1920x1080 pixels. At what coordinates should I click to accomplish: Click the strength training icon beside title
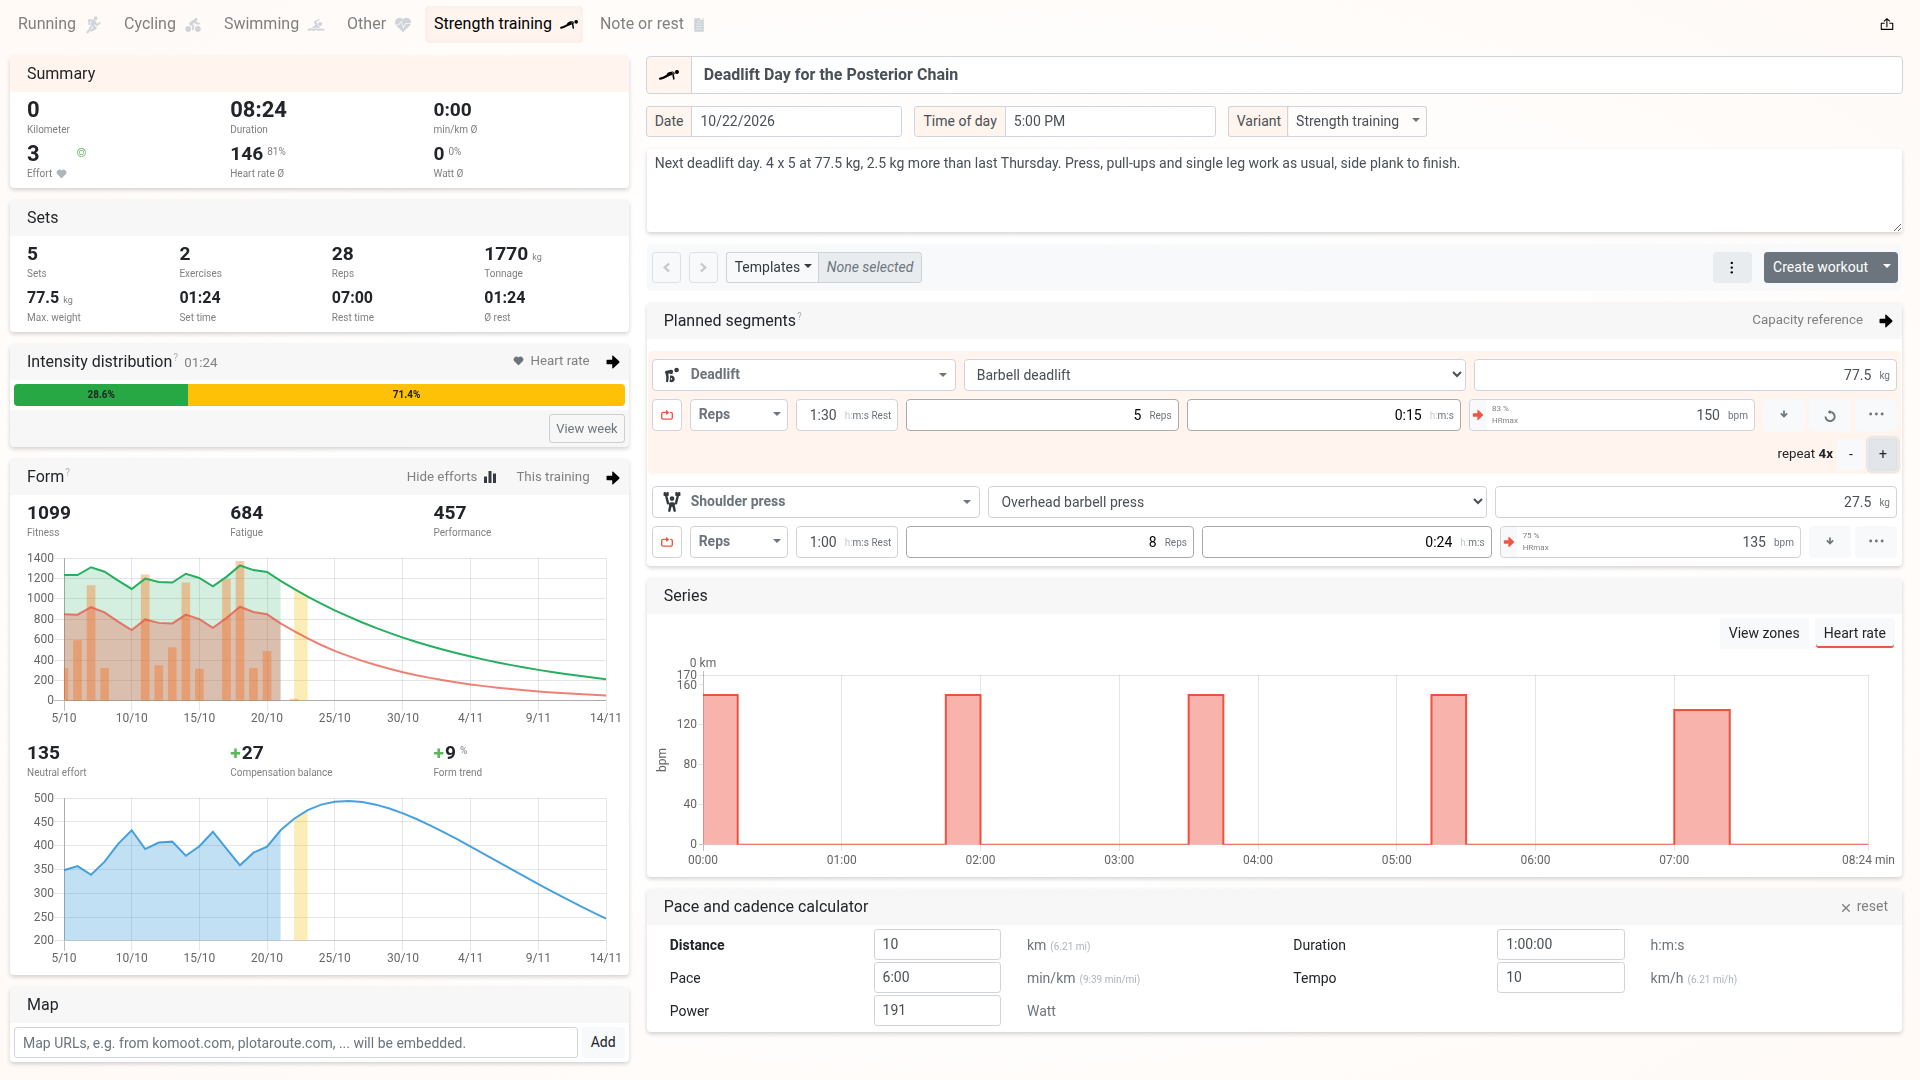(x=669, y=75)
